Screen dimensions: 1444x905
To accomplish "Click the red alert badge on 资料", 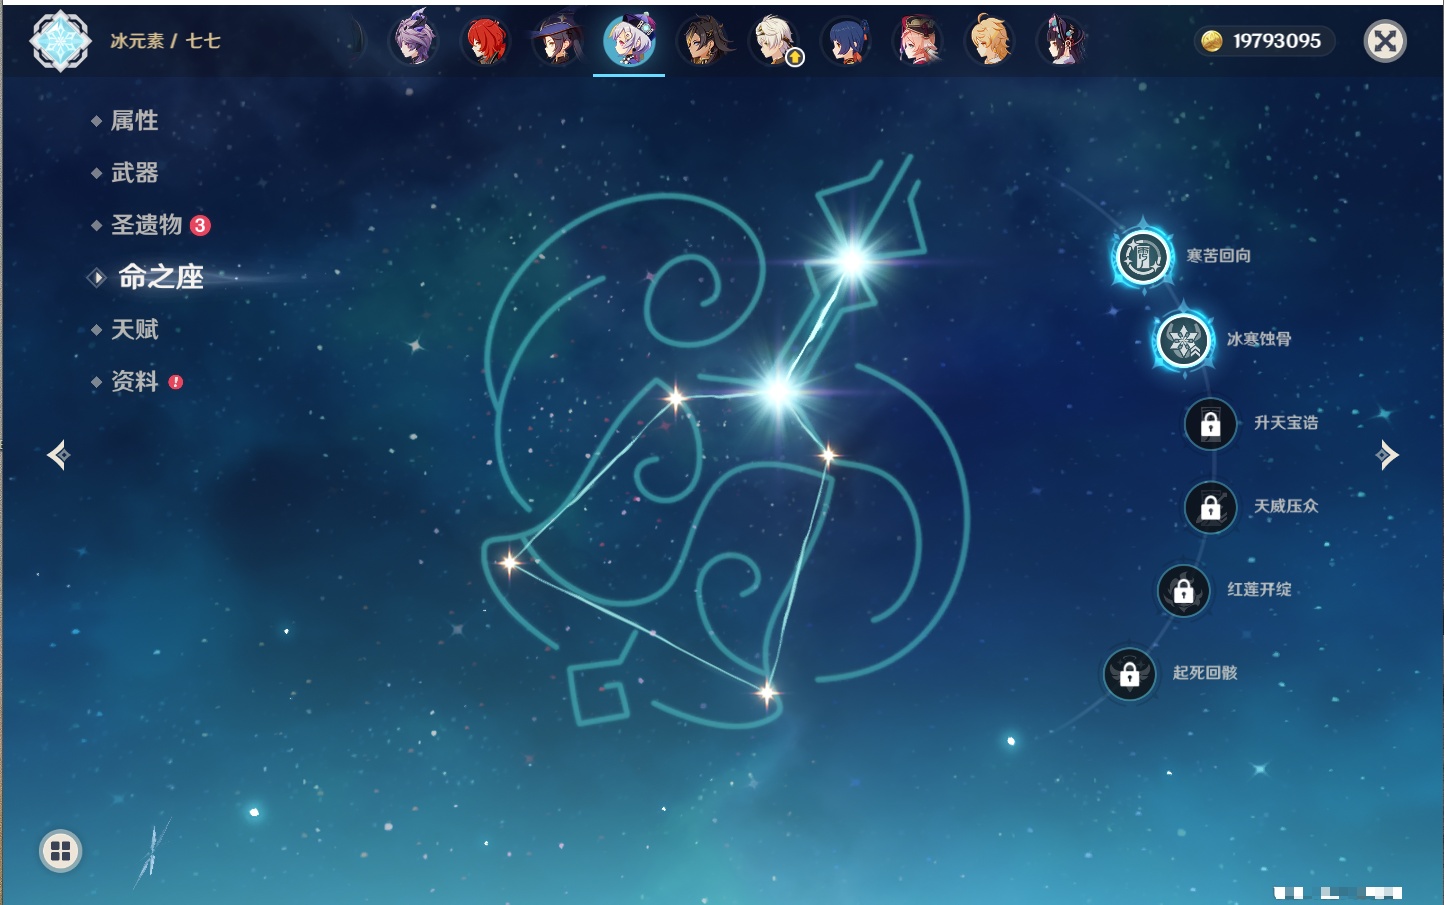I will coord(176,382).
